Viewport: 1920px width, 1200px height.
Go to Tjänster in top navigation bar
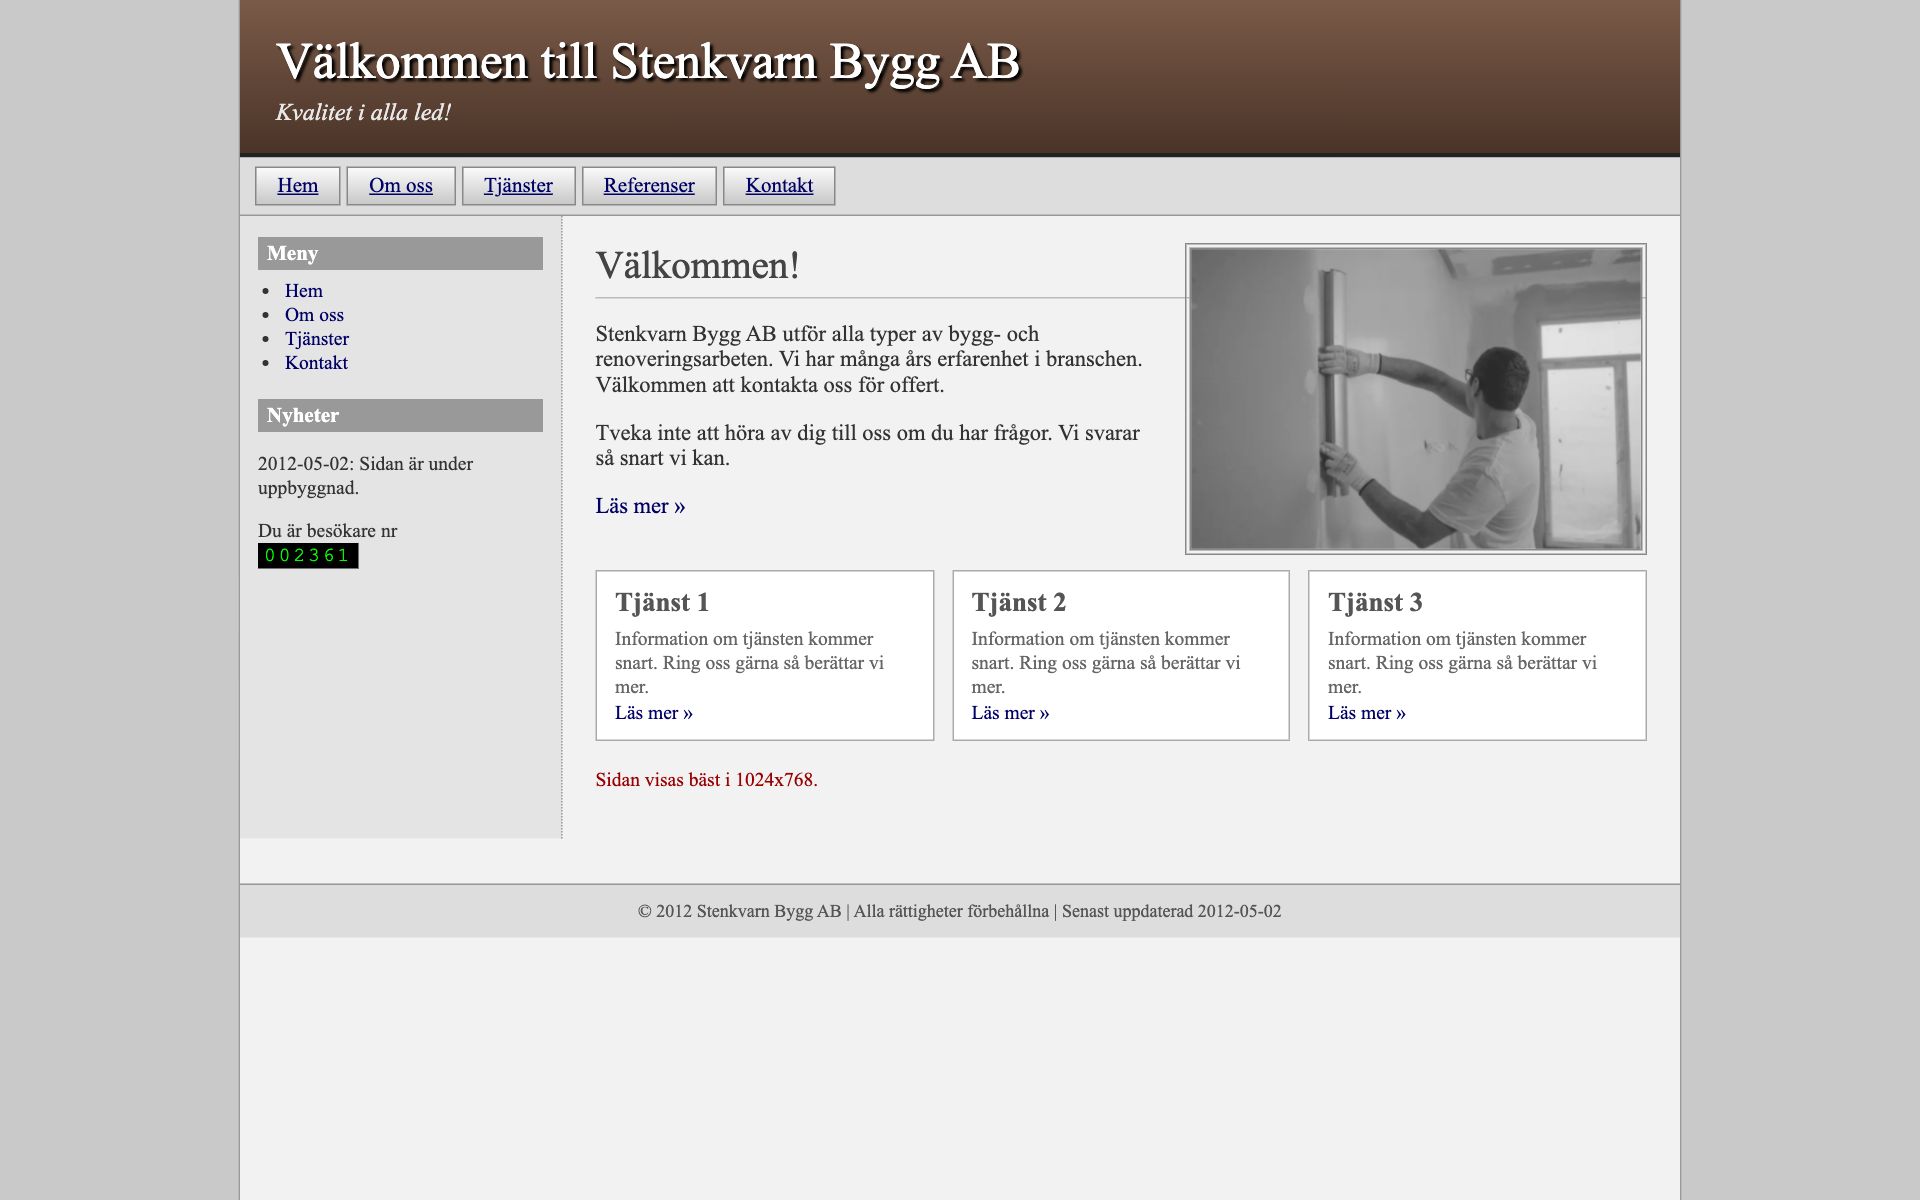pyautogui.click(x=518, y=186)
